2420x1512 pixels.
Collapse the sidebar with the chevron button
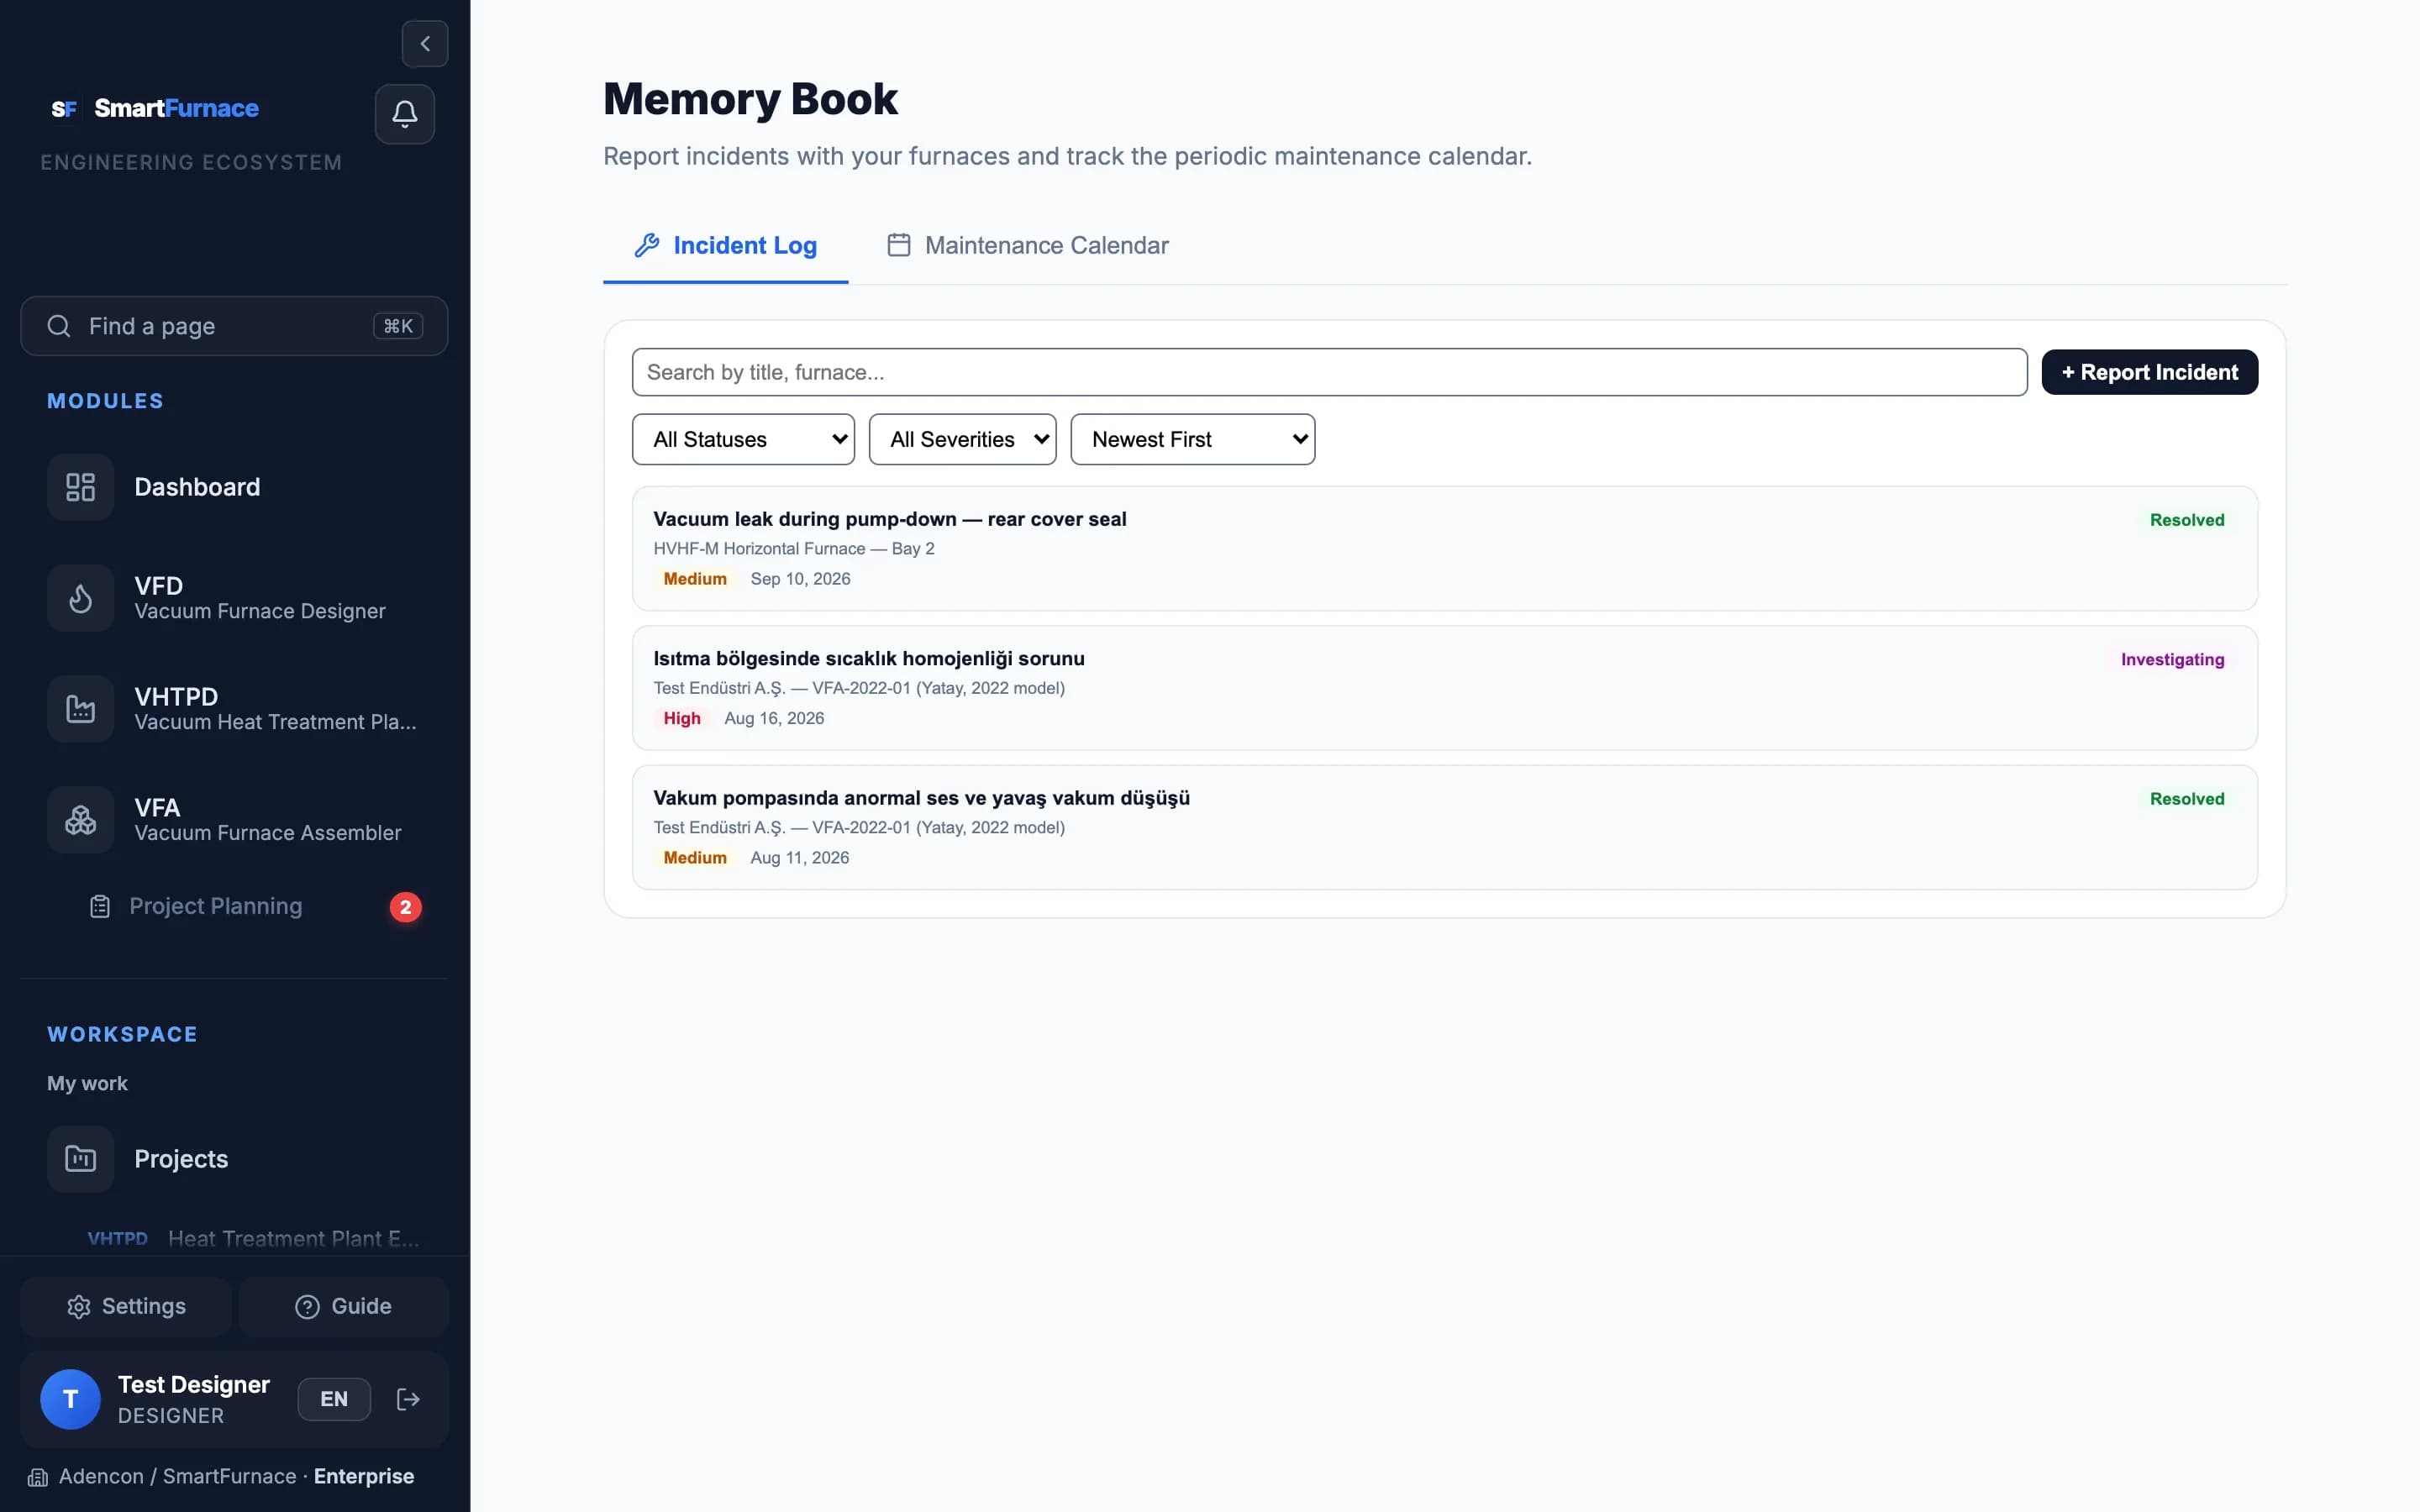(x=425, y=44)
